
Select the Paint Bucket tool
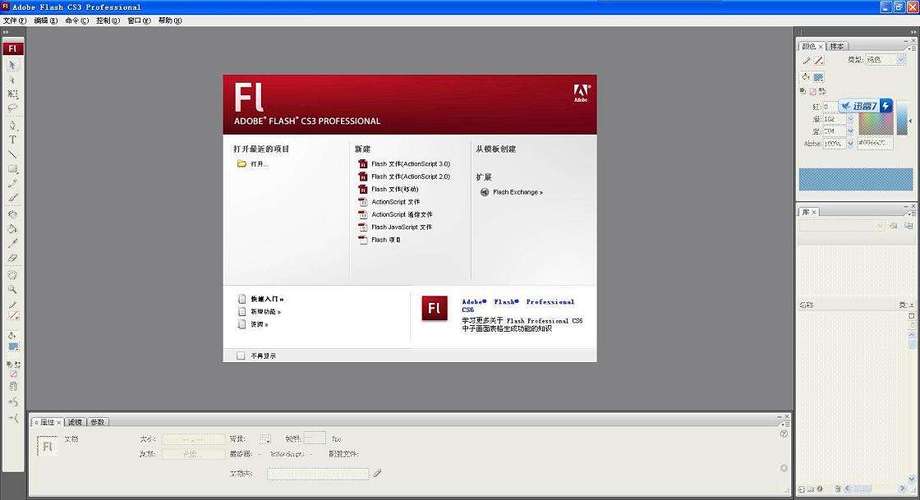12,229
